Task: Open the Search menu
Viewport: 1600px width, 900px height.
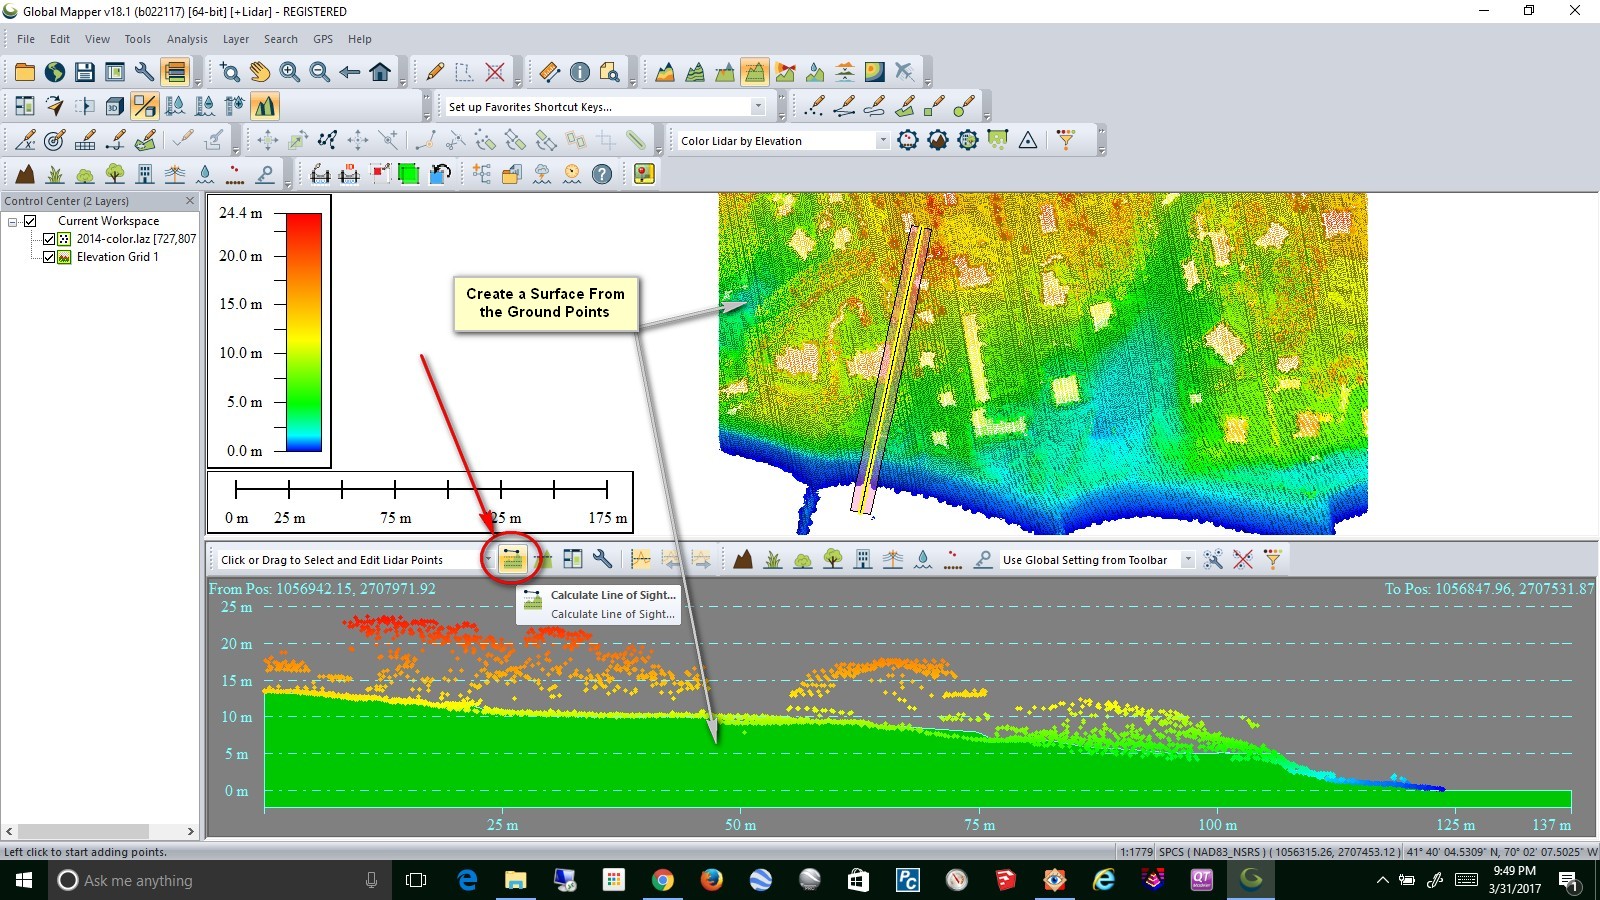Action: coord(281,39)
